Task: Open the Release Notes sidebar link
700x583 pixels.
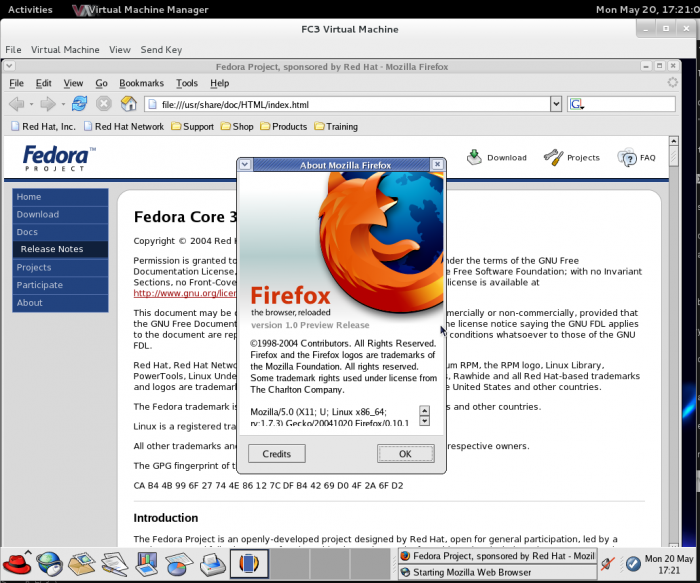Action: point(52,249)
